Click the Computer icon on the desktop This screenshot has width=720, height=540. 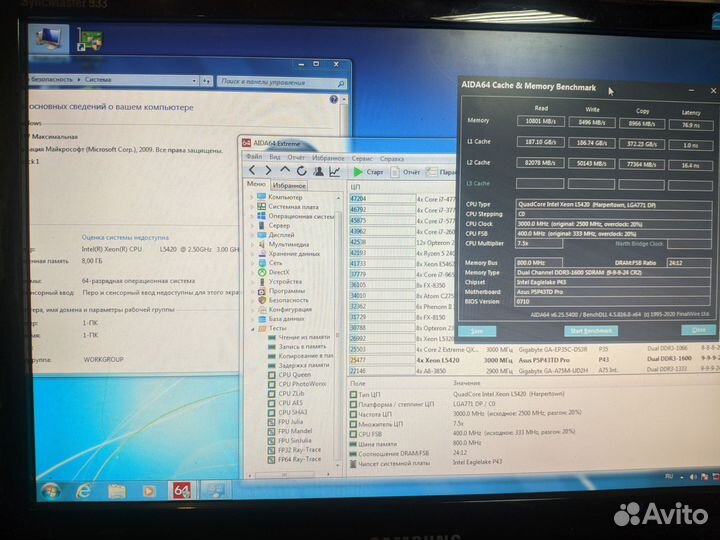49,39
